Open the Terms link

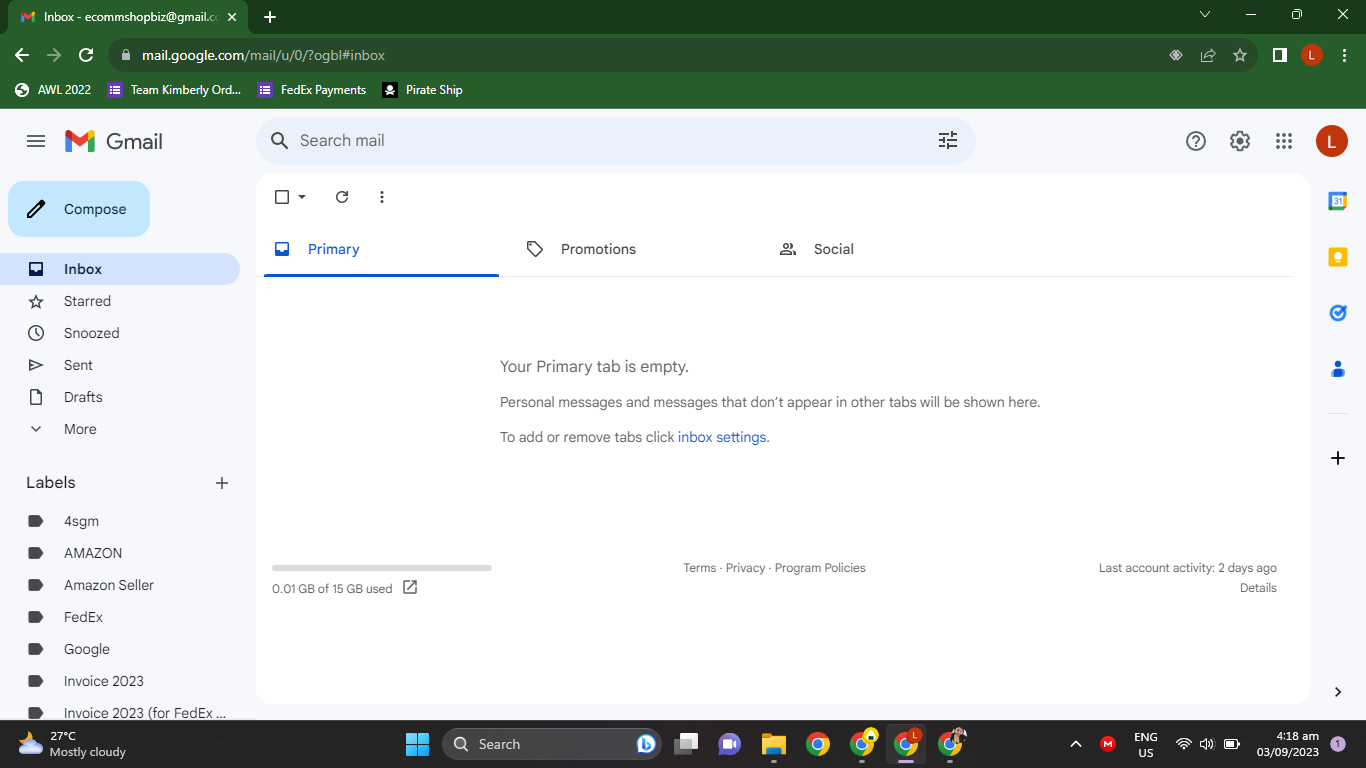point(699,568)
